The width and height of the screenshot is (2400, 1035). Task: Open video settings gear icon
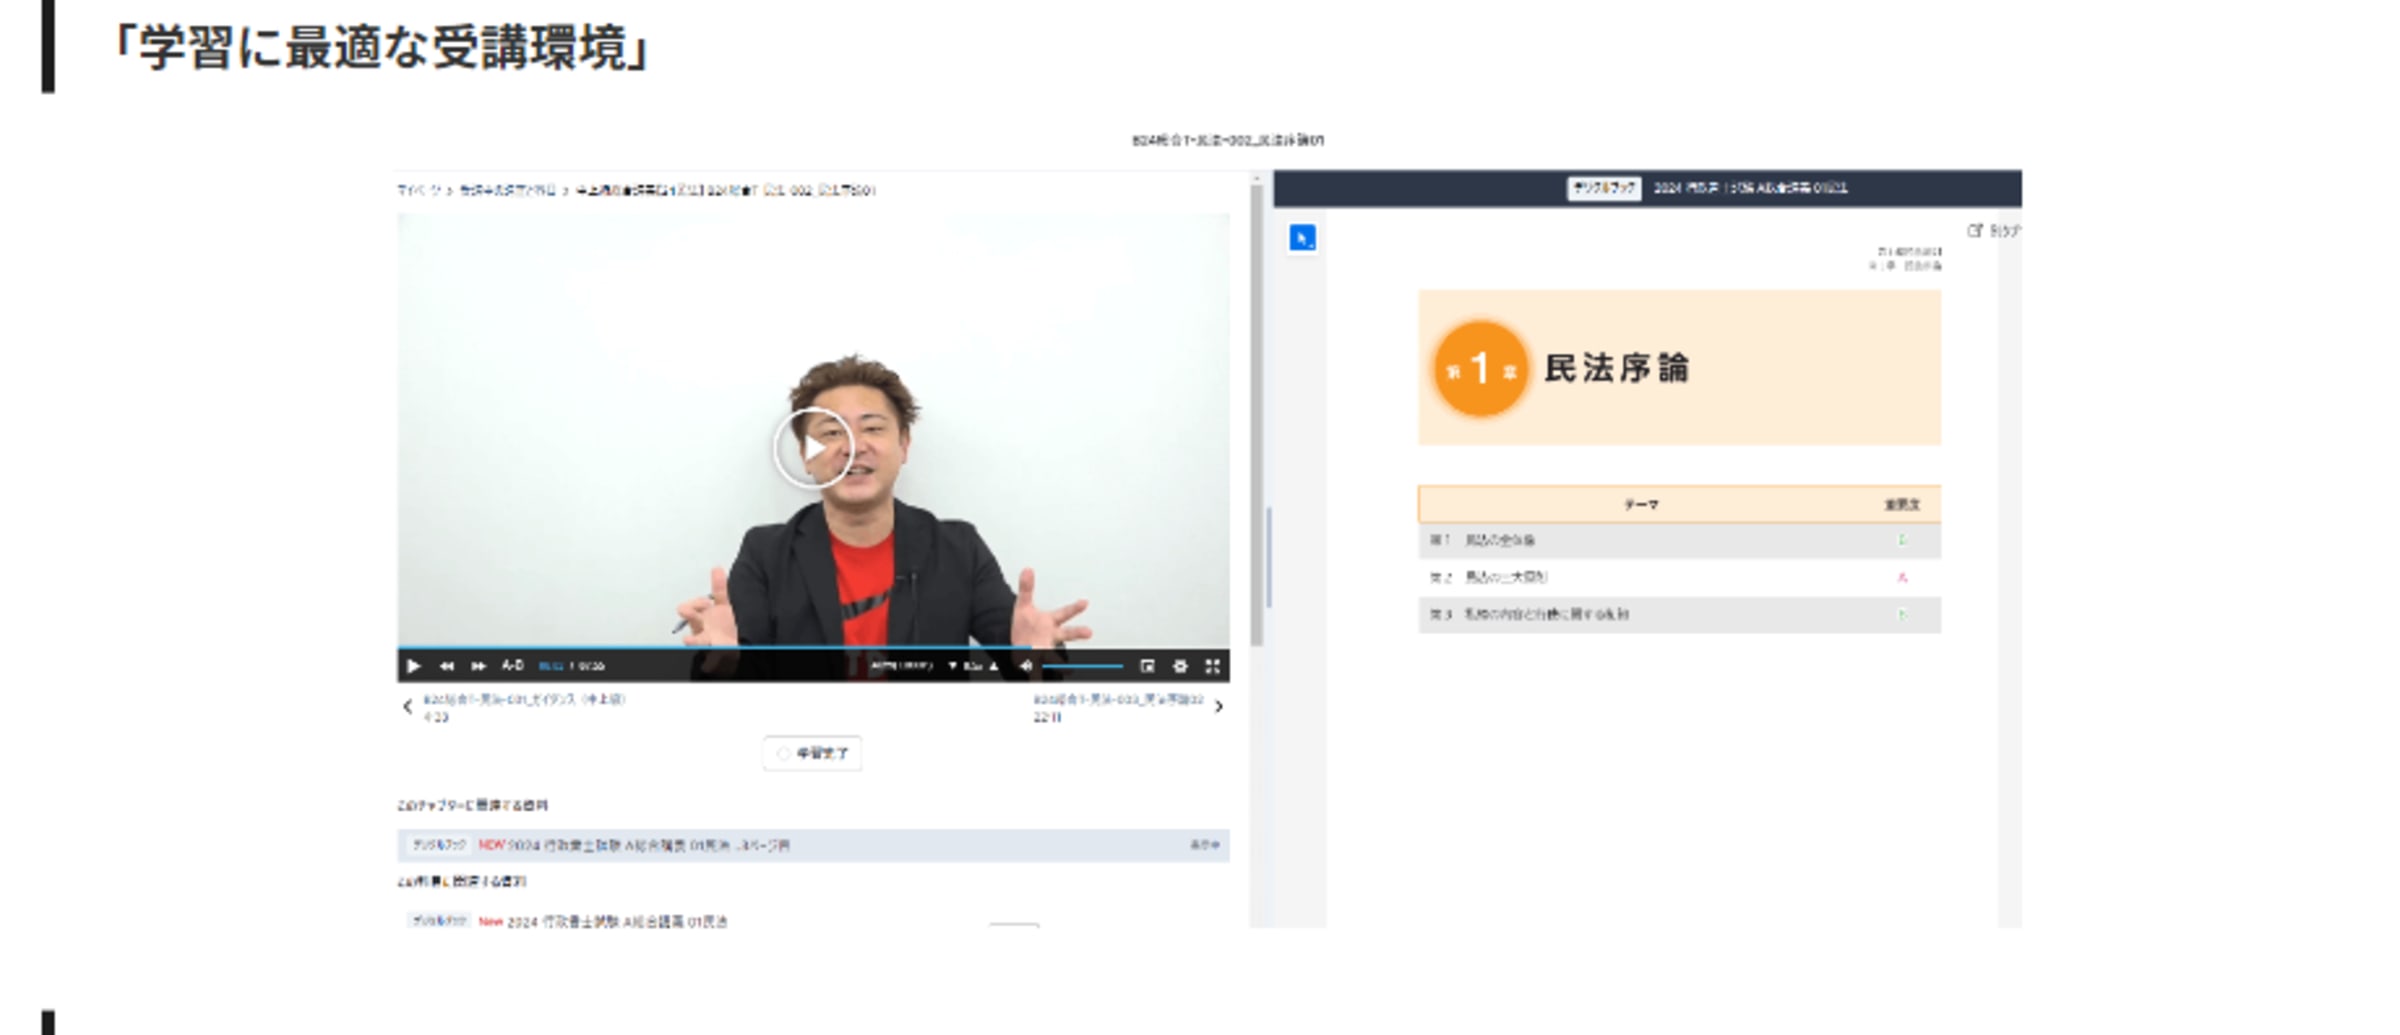(x=1180, y=666)
